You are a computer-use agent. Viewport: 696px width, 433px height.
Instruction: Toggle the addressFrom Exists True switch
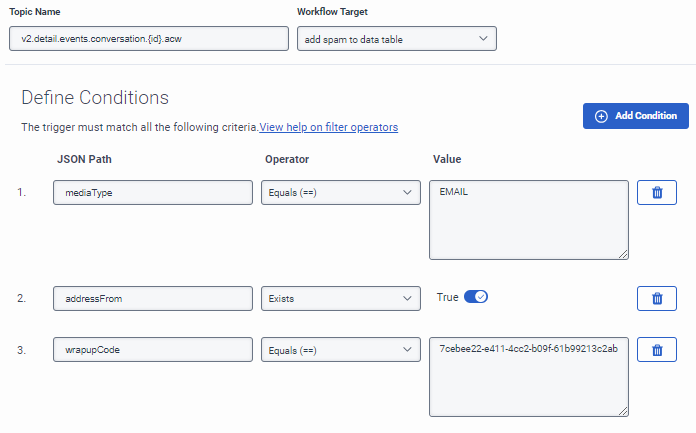(475, 297)
